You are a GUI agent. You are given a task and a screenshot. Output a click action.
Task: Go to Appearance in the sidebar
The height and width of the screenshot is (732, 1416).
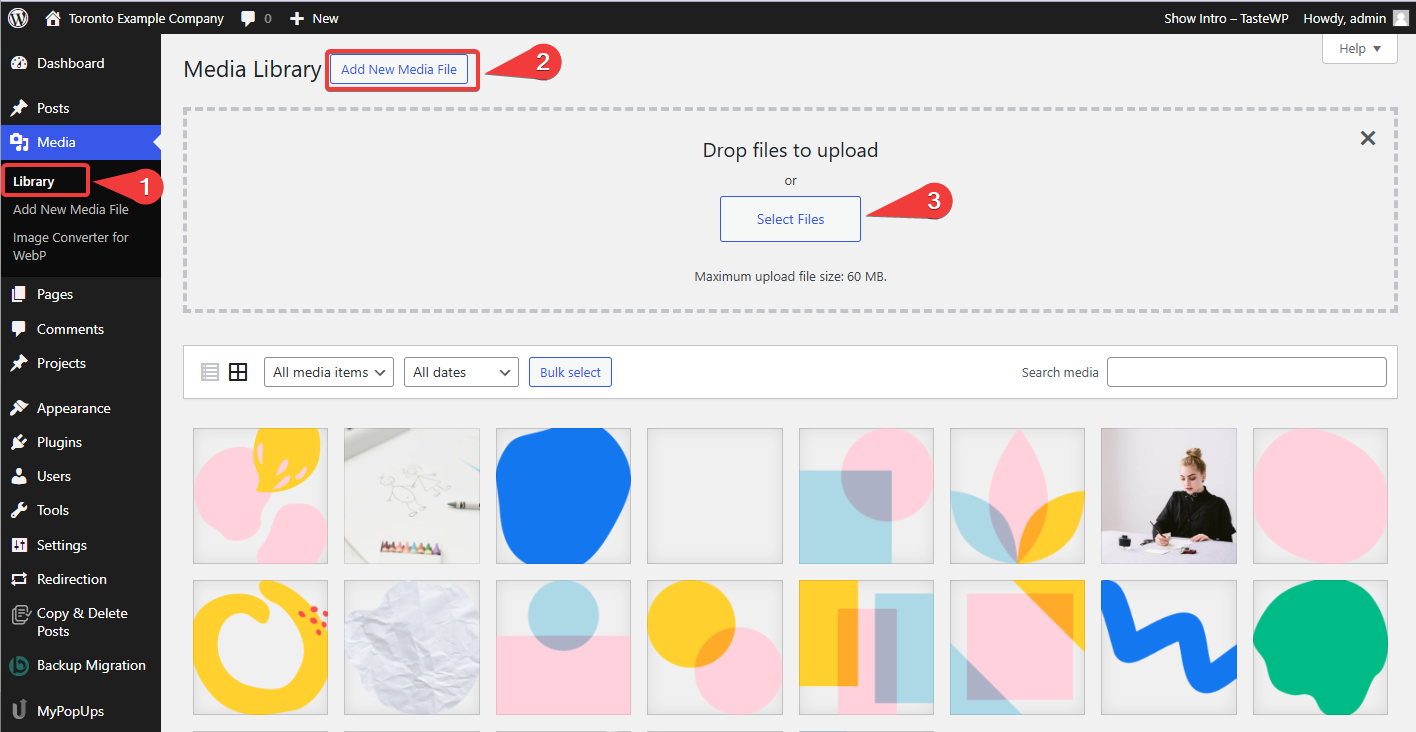[73, 408]
